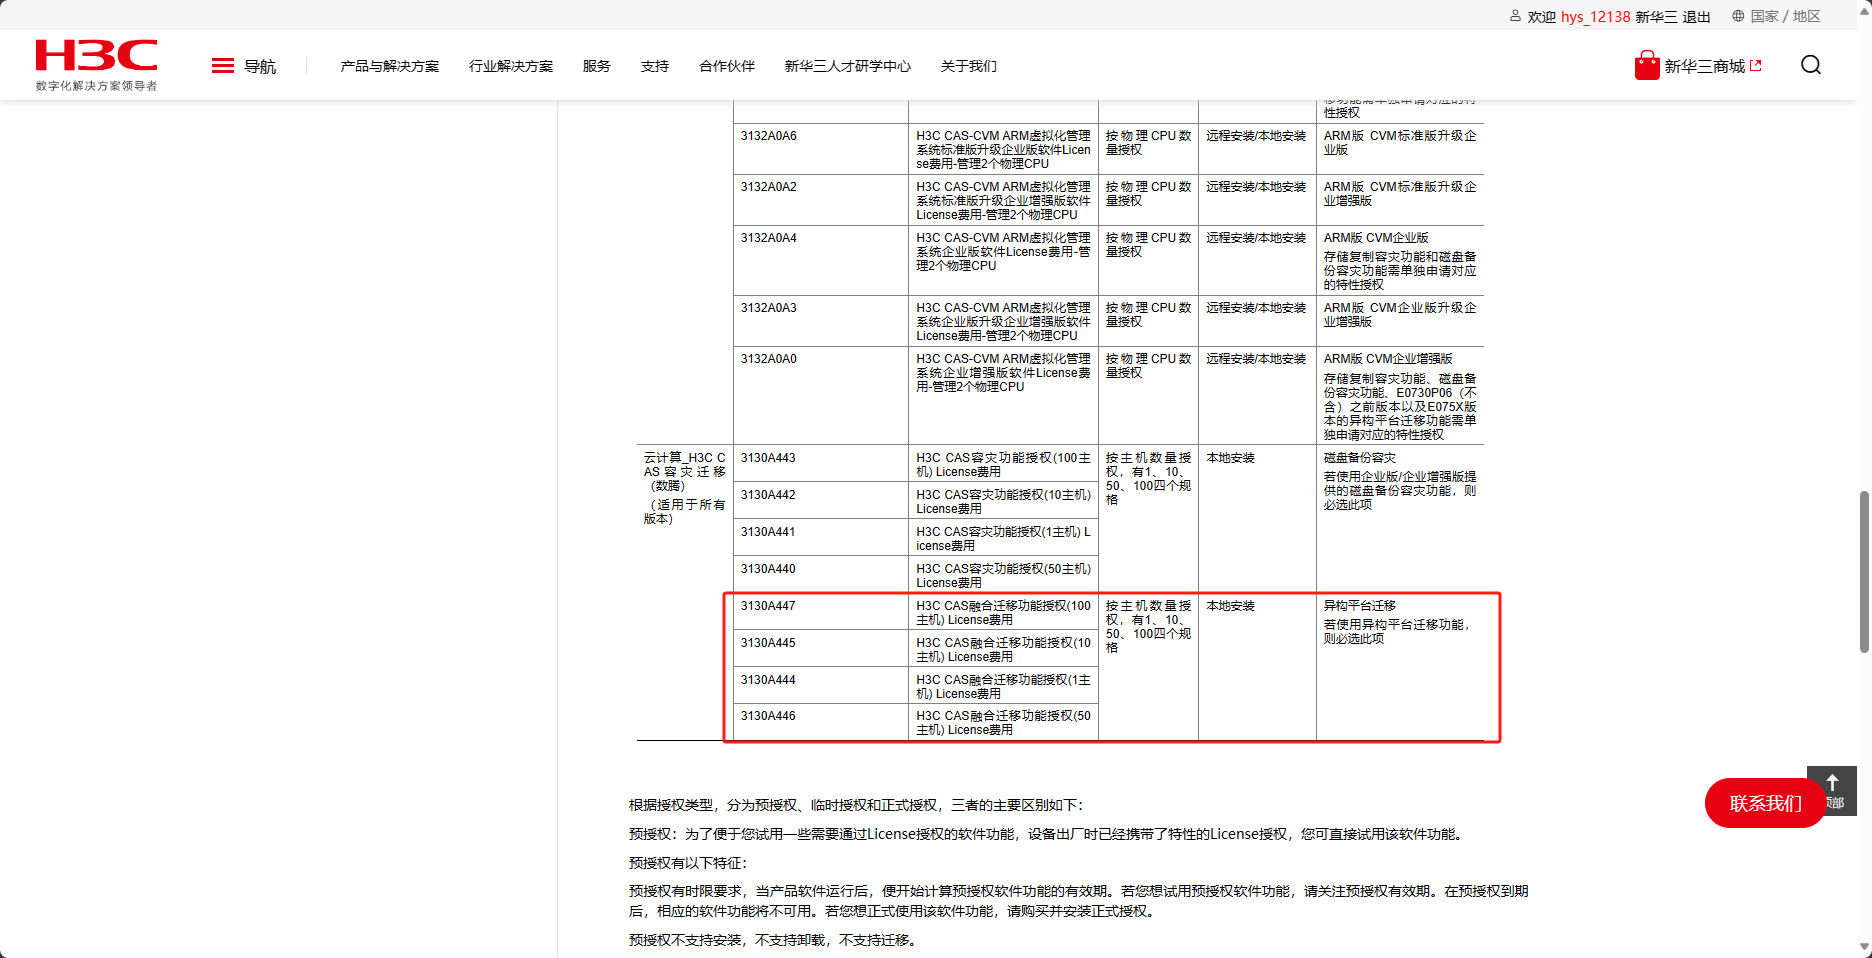Click the globe country/region icon
The image size is (1872, 958).
1738,16
